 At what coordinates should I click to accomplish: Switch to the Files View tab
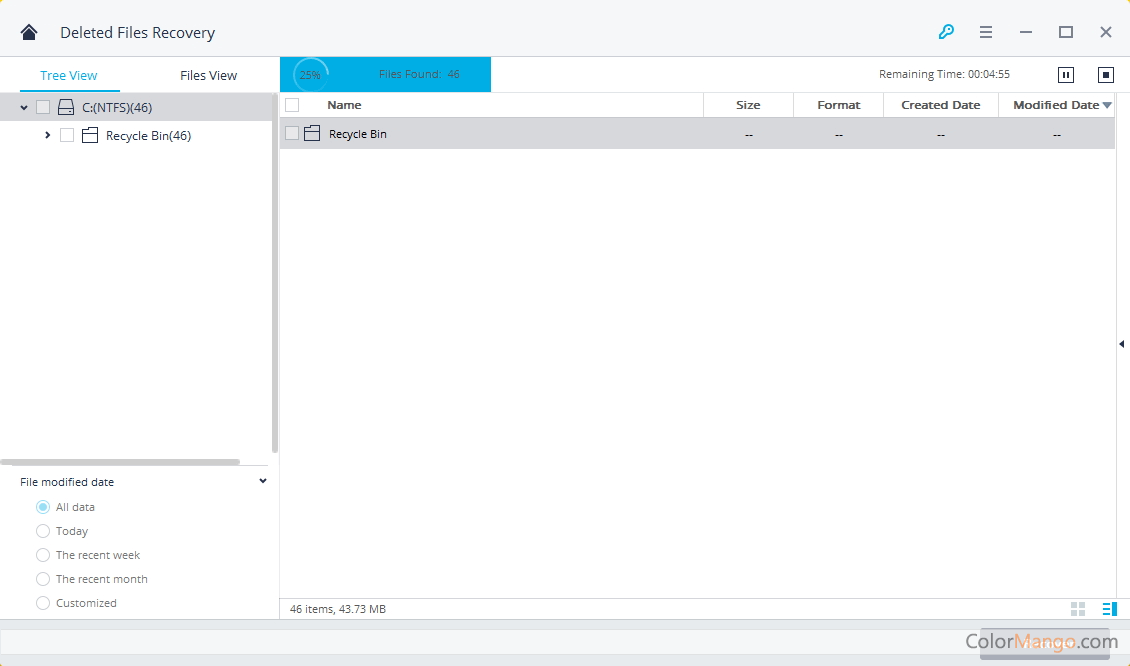[208, 75]
